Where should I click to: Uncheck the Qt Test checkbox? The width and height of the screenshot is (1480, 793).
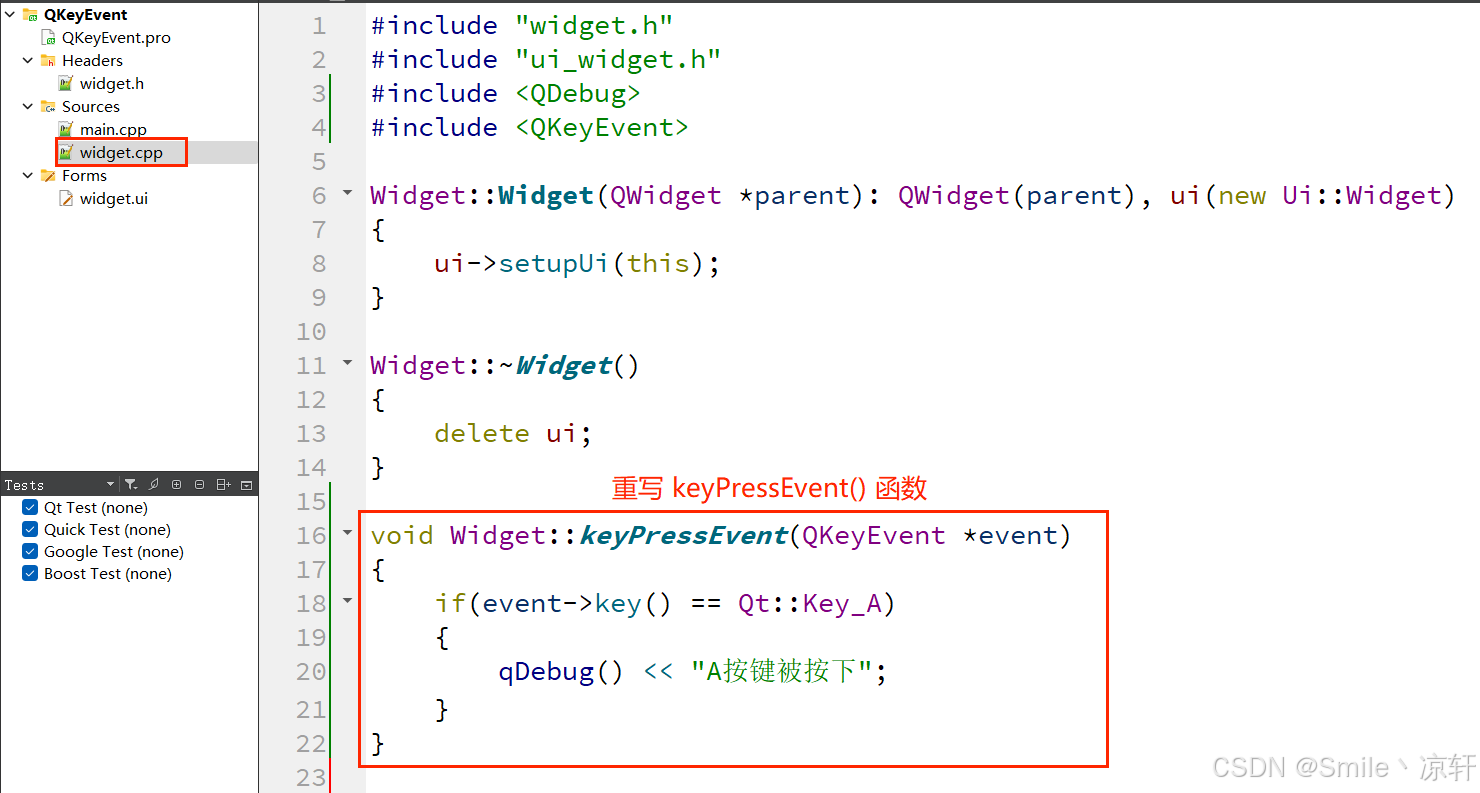[x=29, y=508]
